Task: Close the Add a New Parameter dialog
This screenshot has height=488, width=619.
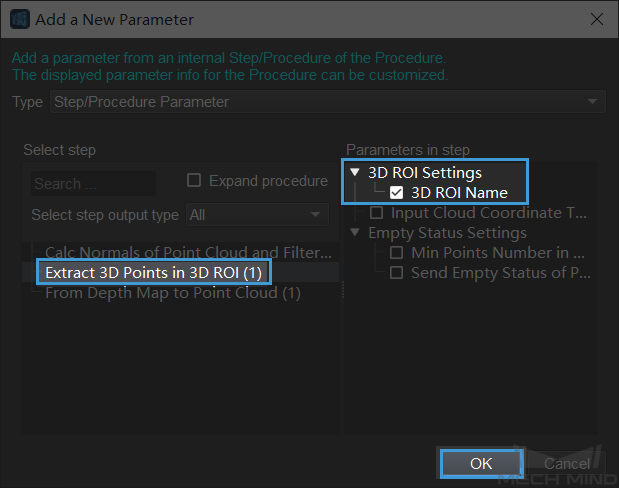Action: click(596, 19)
